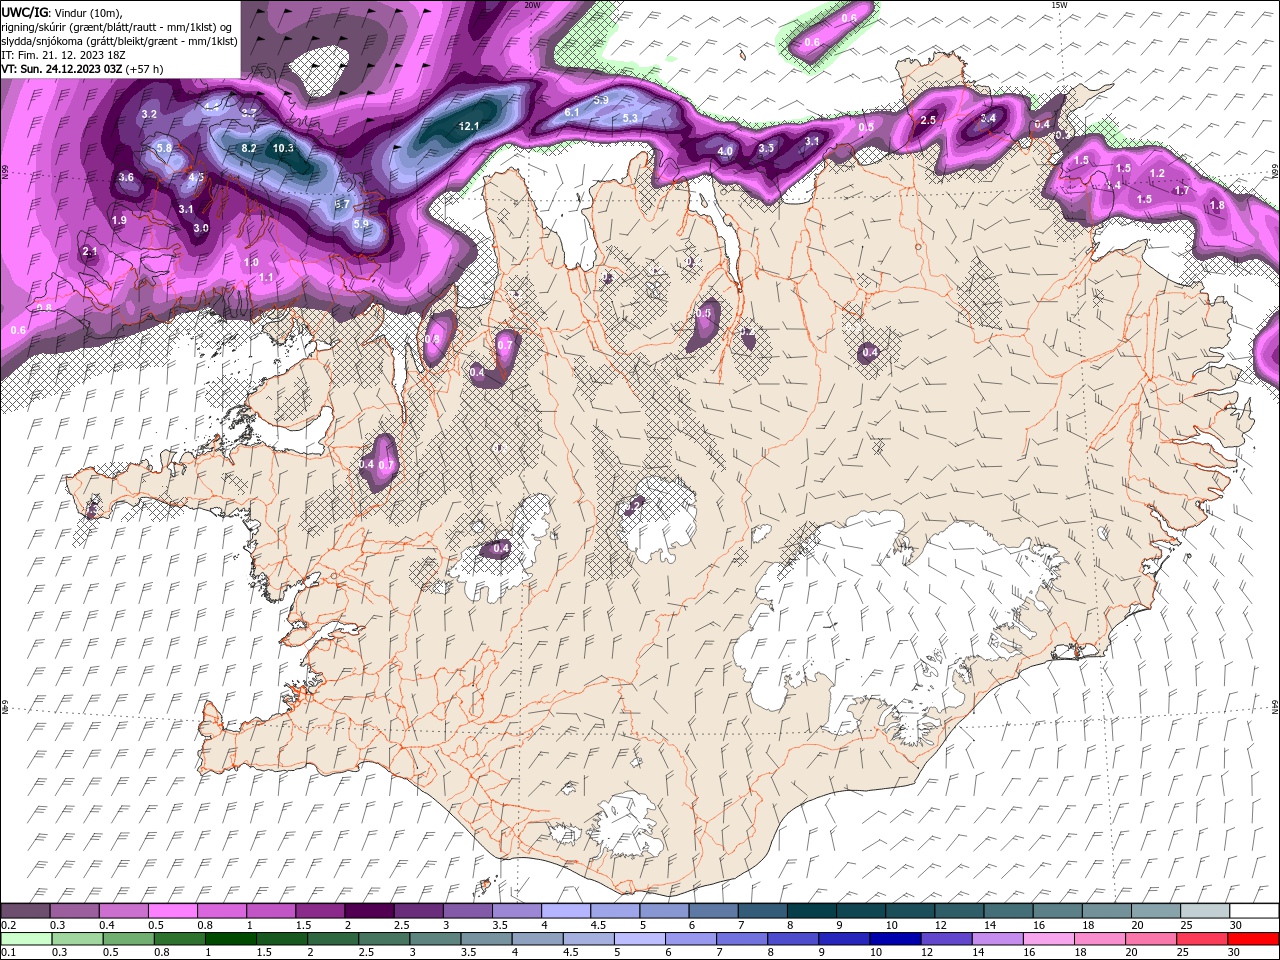Click the 20W longitude label at top
The width and height of the screenshot is (1280, 960).
[532, 4]
